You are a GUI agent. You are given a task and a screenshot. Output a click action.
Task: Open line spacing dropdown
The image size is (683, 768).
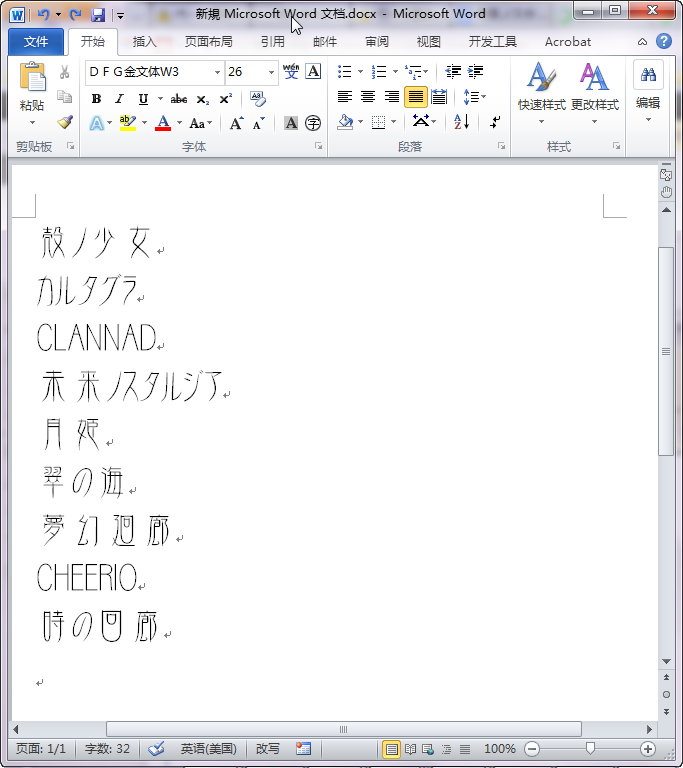(x=474, y=97)
